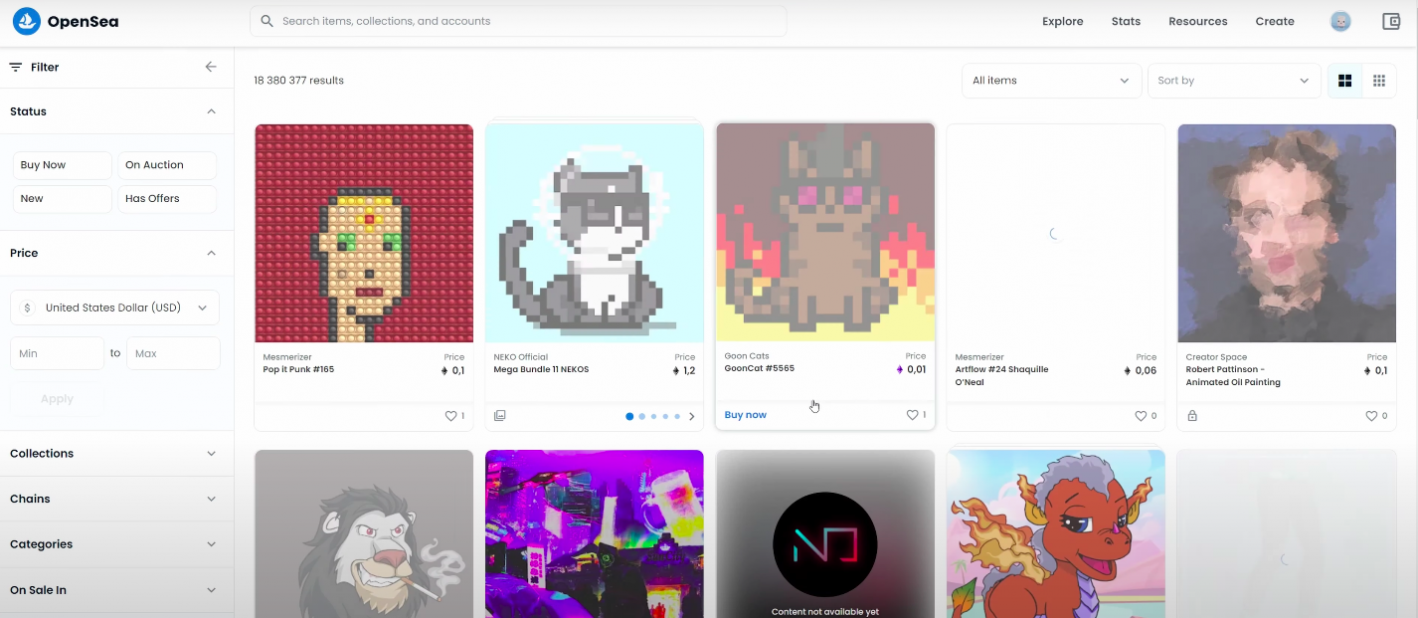Screen dimensions: 1418x618
Task: Toggle the On Auction status filter
Action: 167,165
